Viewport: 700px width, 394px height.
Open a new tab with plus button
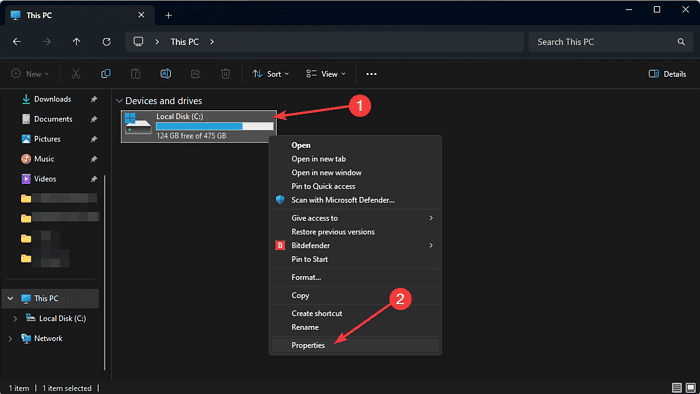point(168,15)
